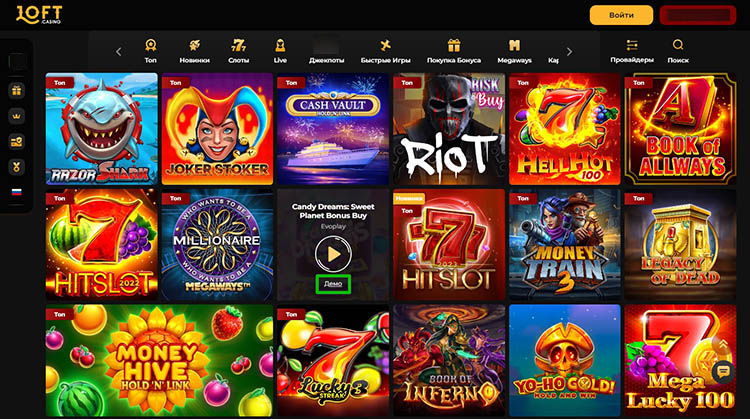The image size is (750, 419).
Task: Open the Новинки category
Action: click(x=194, y=51)
